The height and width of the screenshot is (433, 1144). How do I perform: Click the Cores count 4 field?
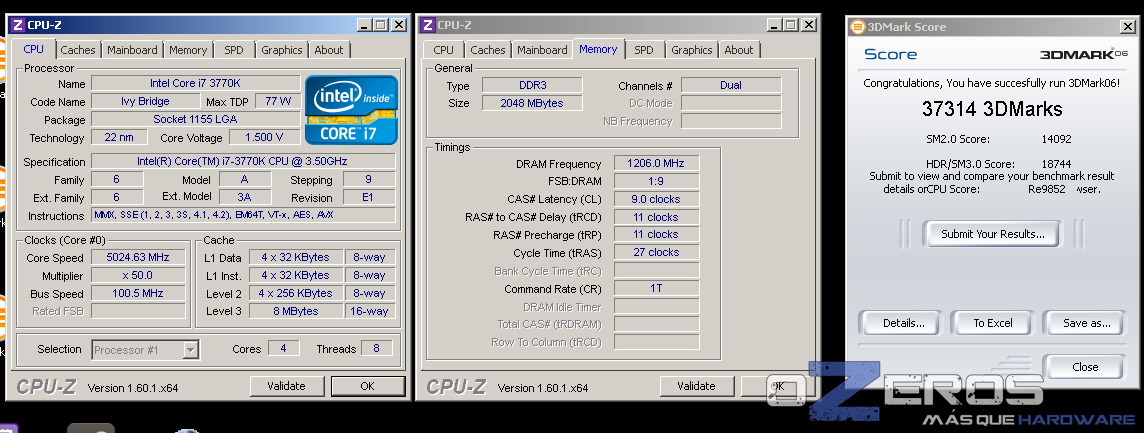[x=283, y=348]
